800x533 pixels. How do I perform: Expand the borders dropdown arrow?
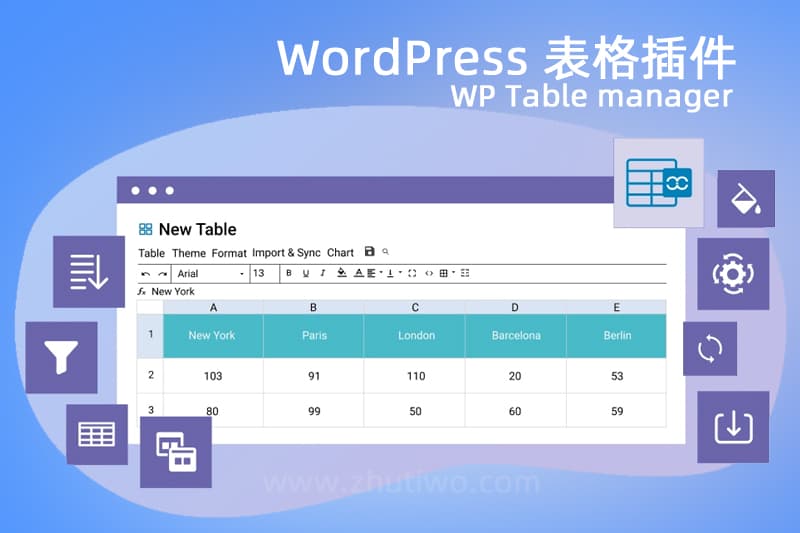pyautogui.click(x=453, y=273)
